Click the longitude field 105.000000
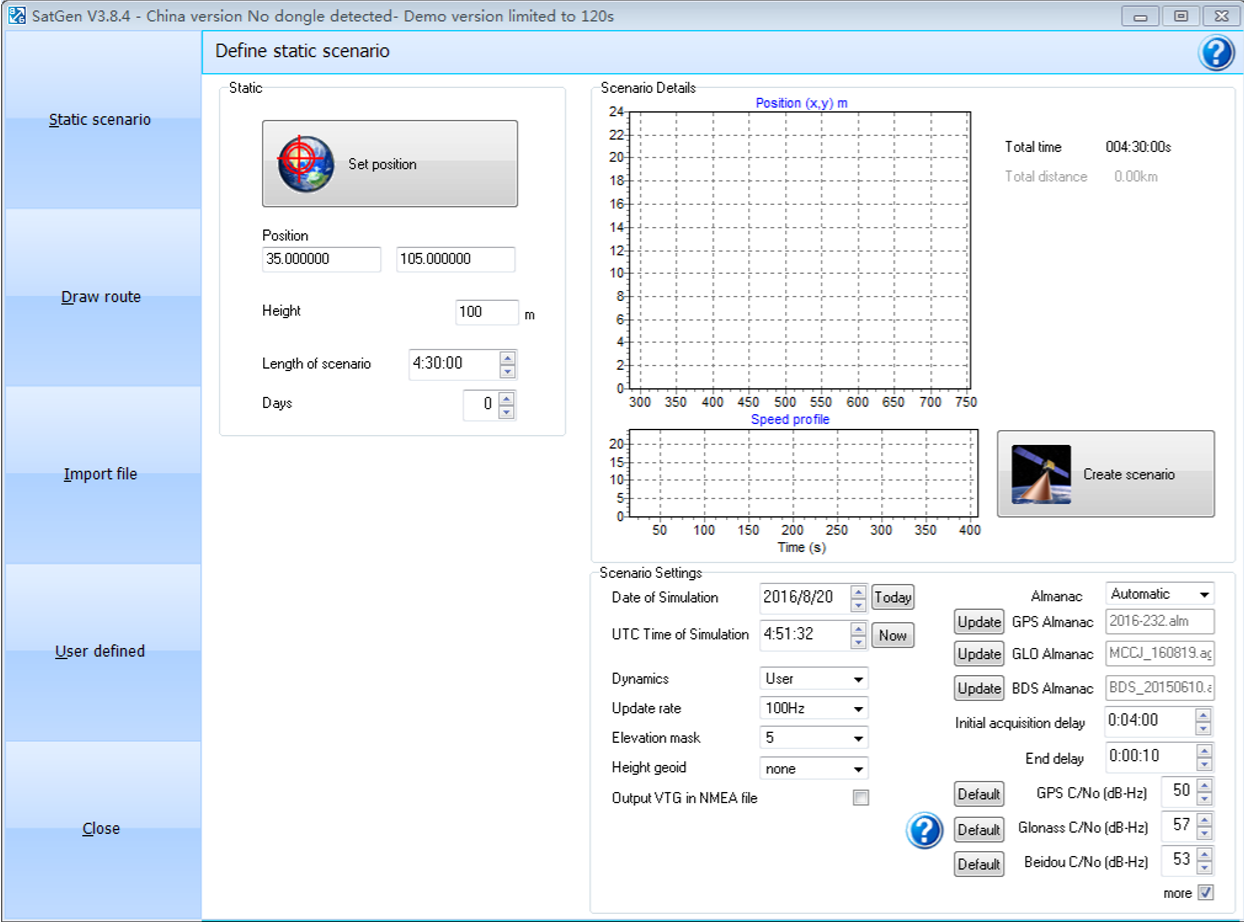 [x=456, y=259]
